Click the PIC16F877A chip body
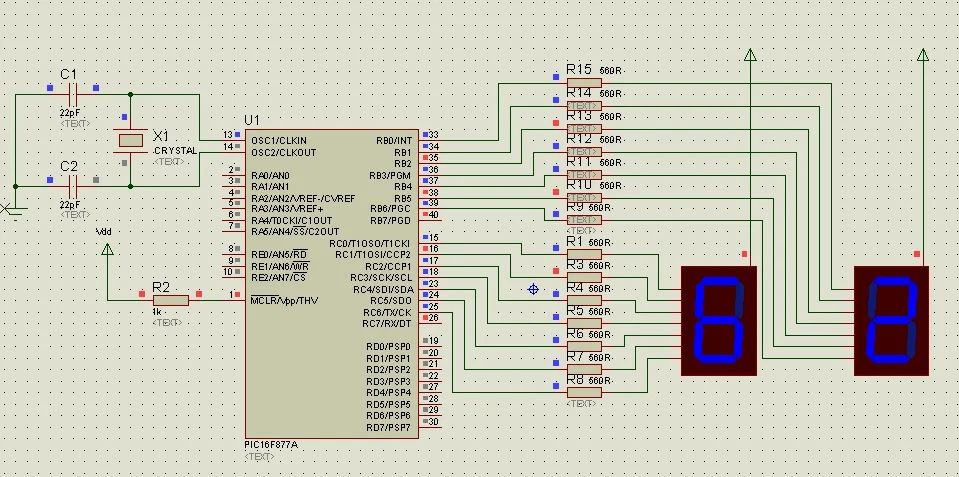The width and height of the screenshot is (959, 477). pyautogui.click(x=331, y=284)
